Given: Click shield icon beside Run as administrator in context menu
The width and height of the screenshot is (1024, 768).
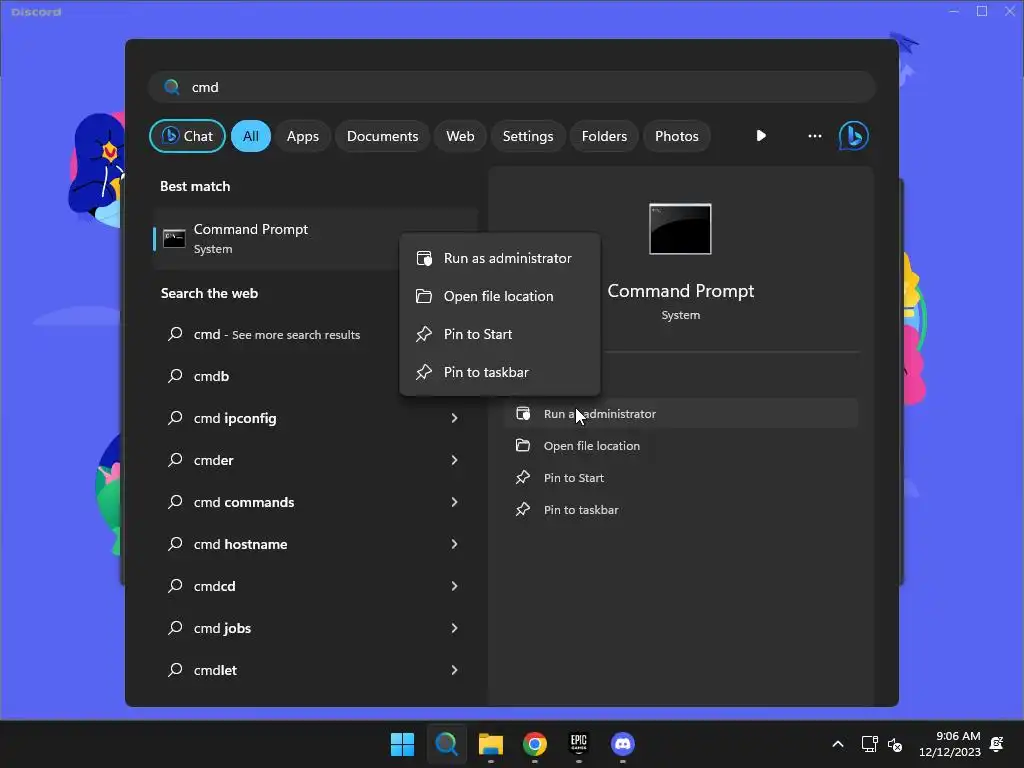Looking at the screenshot, I should pos(424,258).
